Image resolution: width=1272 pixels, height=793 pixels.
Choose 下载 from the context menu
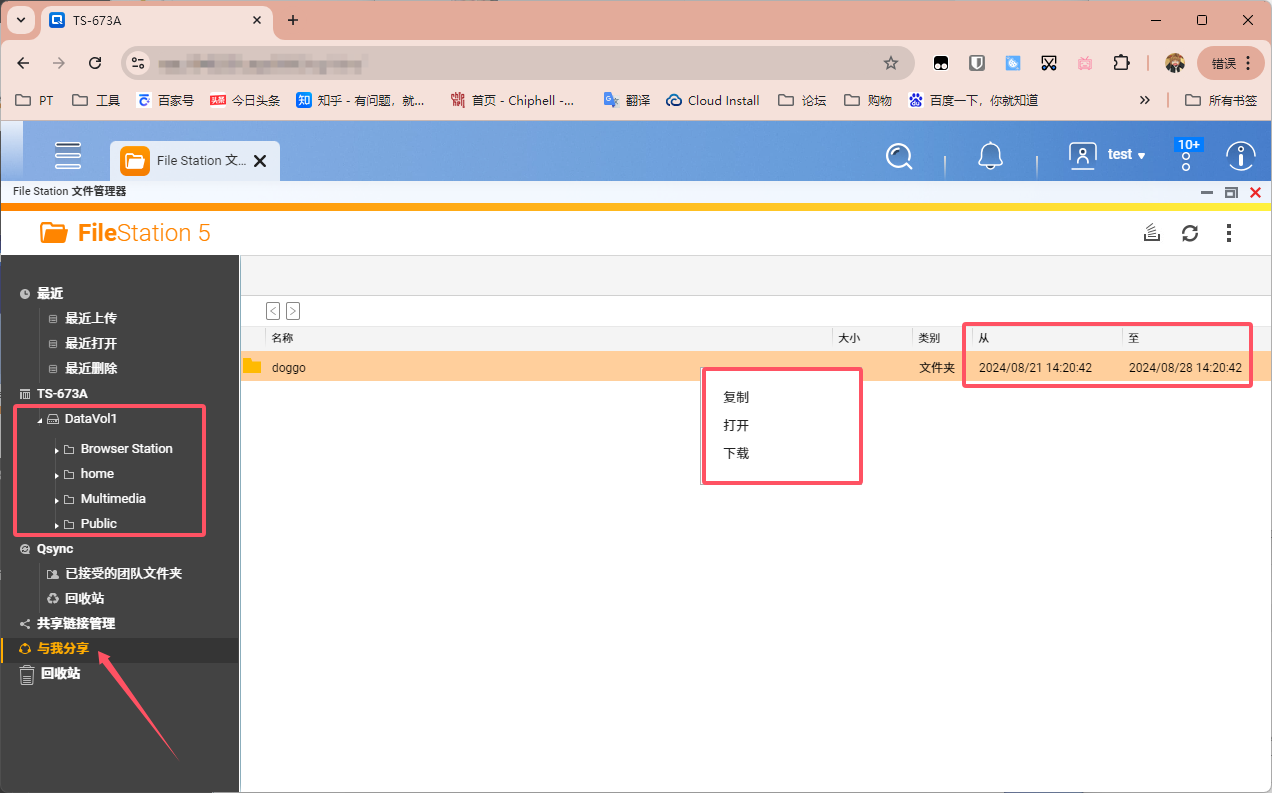tap(736, 453)
